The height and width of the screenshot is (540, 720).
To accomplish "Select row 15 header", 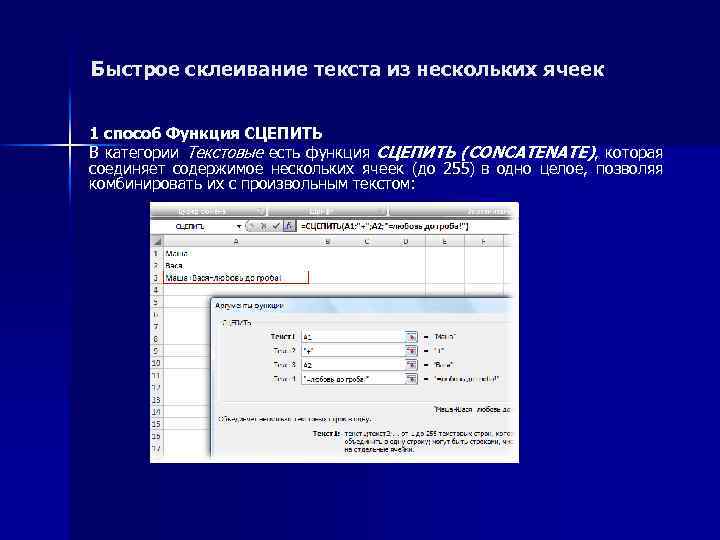I will [x=156, y=424].
